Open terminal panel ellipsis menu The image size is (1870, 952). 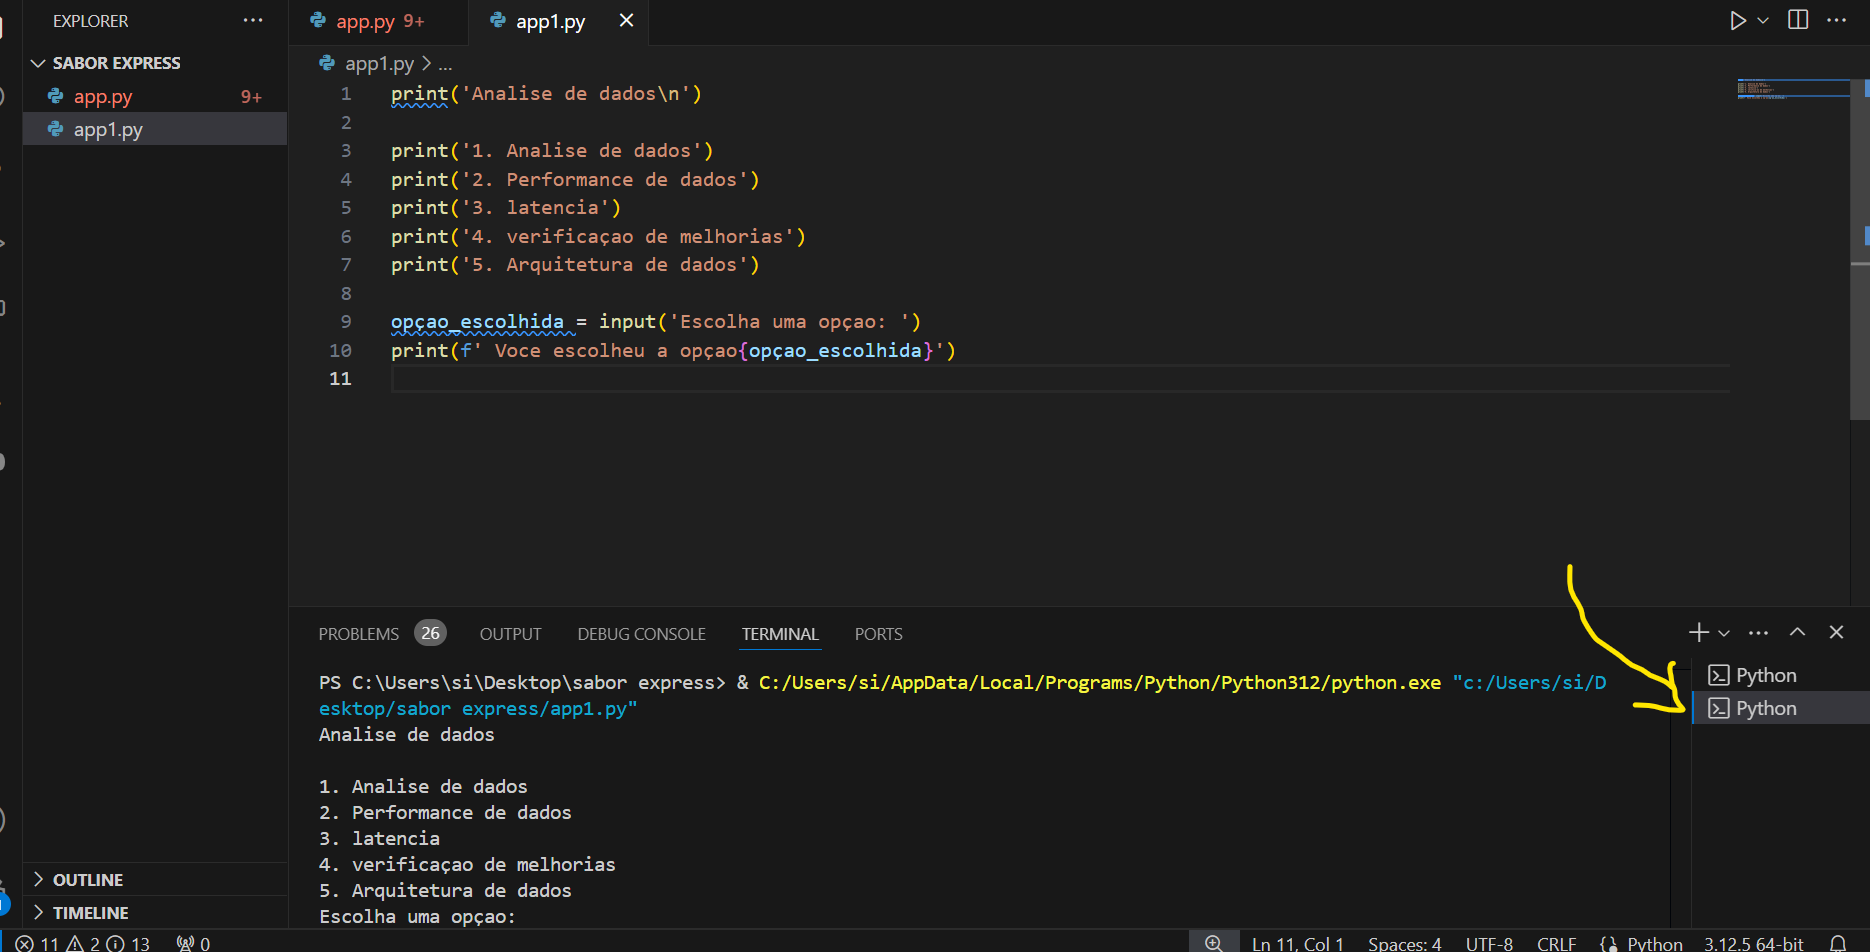point(1758,632)
